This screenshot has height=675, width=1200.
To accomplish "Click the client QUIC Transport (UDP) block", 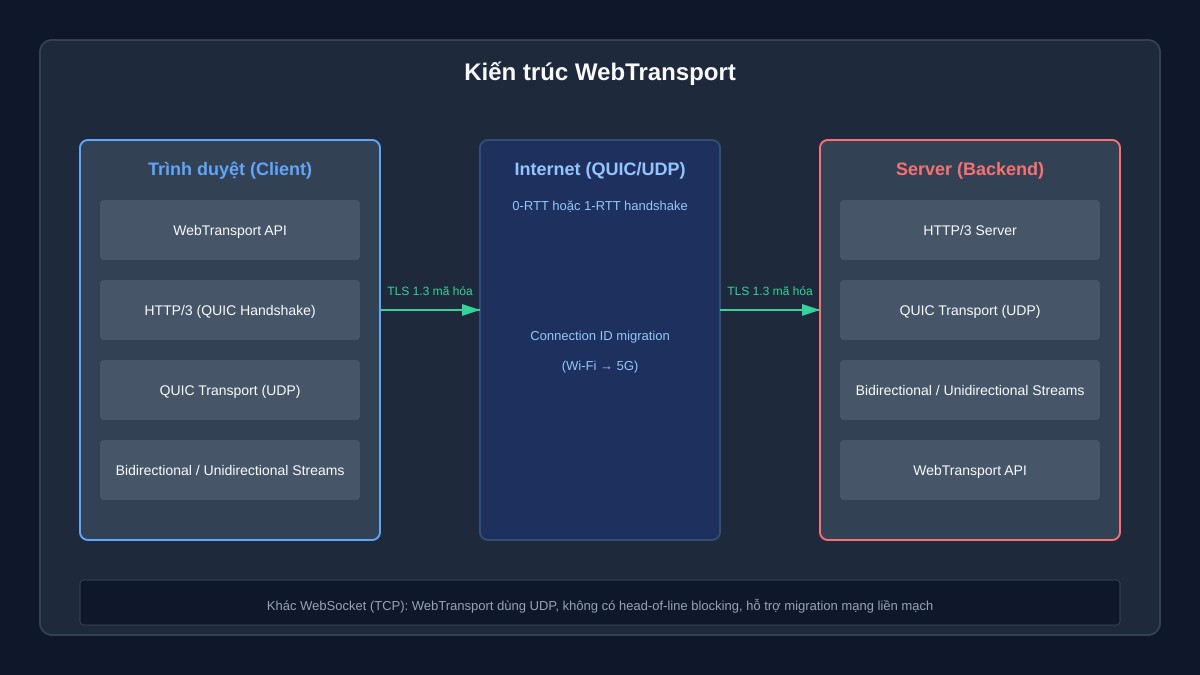I will 230,390.
